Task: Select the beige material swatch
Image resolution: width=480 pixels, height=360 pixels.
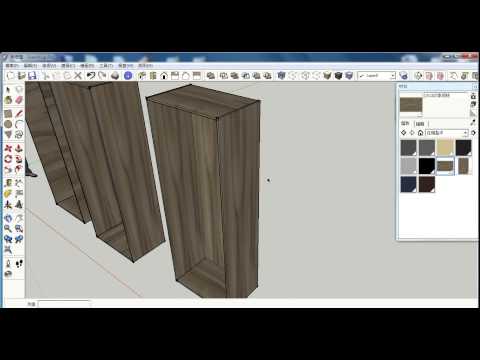Action: pos(445,148)
